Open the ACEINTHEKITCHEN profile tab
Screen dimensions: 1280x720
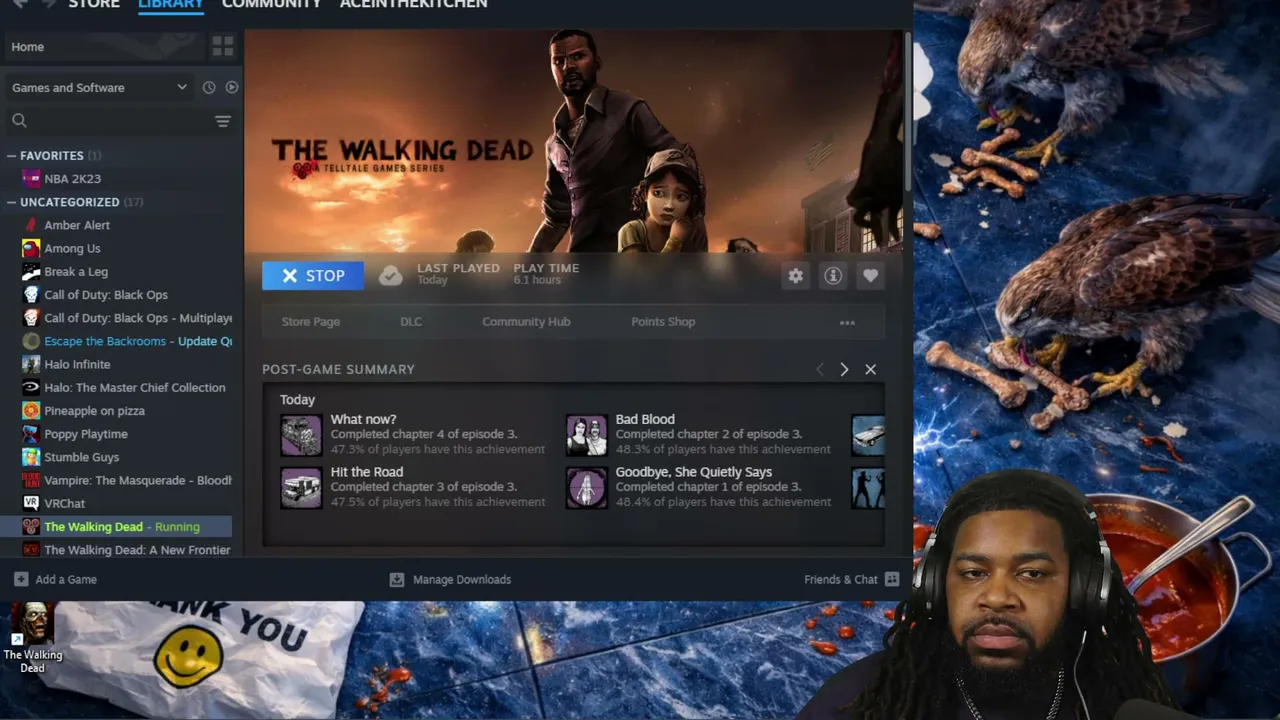413,5
